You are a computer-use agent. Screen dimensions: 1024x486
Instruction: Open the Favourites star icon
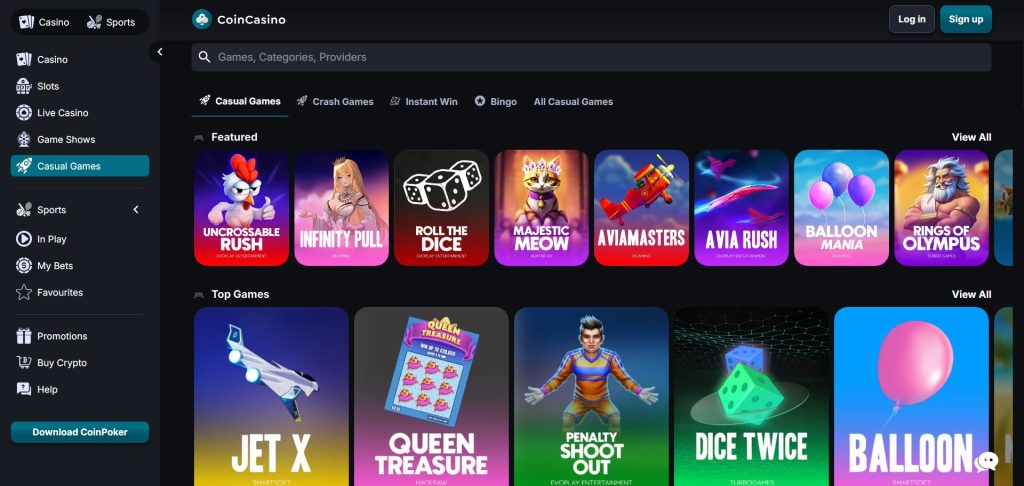tap(24, 293)
